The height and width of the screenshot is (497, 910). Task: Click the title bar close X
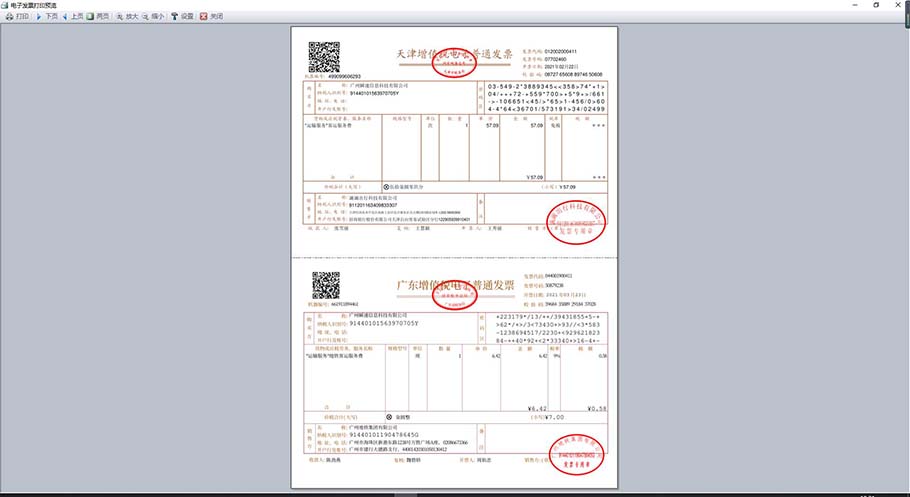coord(898,5)
